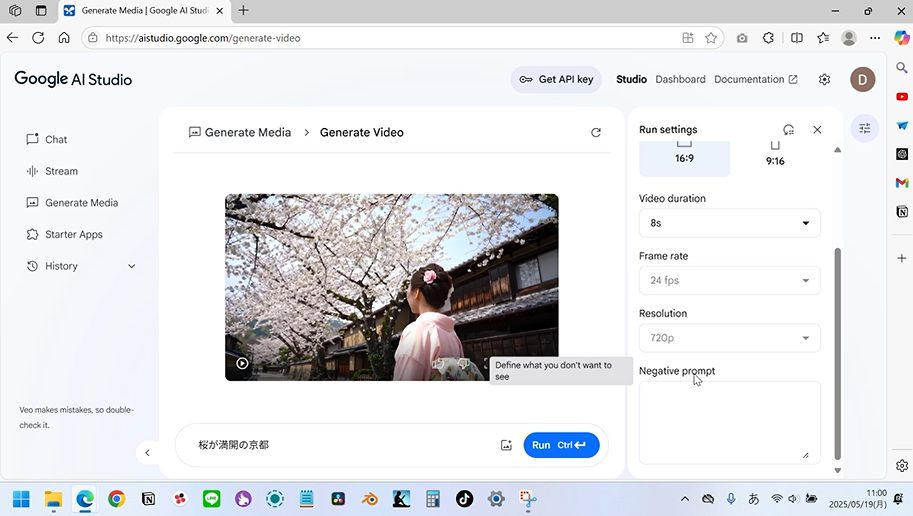
Task: Open Stream in the sidebar
Action: [61, 171]
